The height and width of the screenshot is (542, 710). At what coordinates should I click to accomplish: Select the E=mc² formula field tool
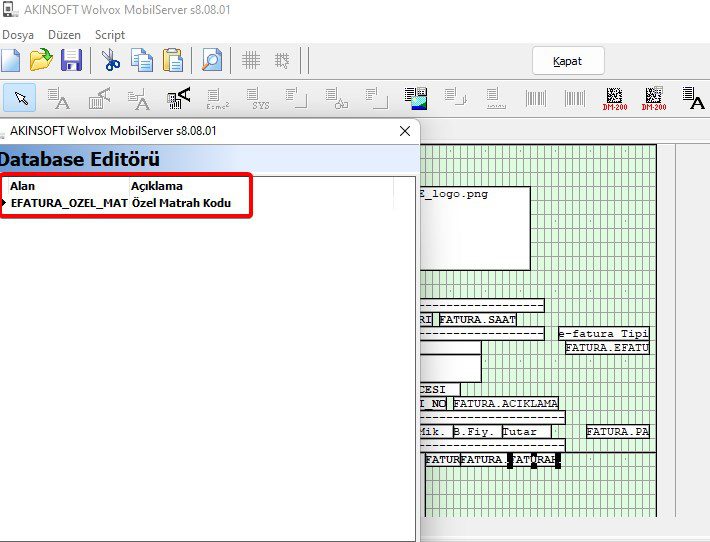218,99
